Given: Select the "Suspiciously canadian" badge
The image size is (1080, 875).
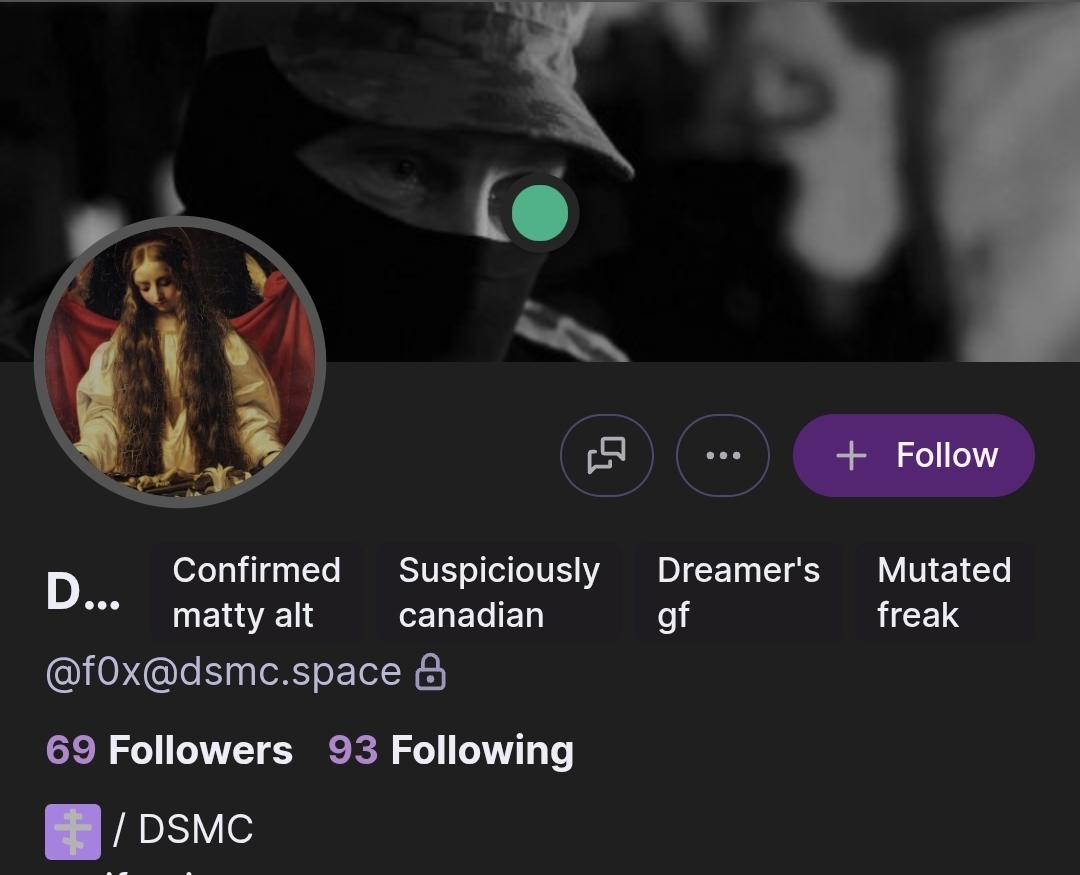Looking at the screenshot, I should [x=498, y=592].
